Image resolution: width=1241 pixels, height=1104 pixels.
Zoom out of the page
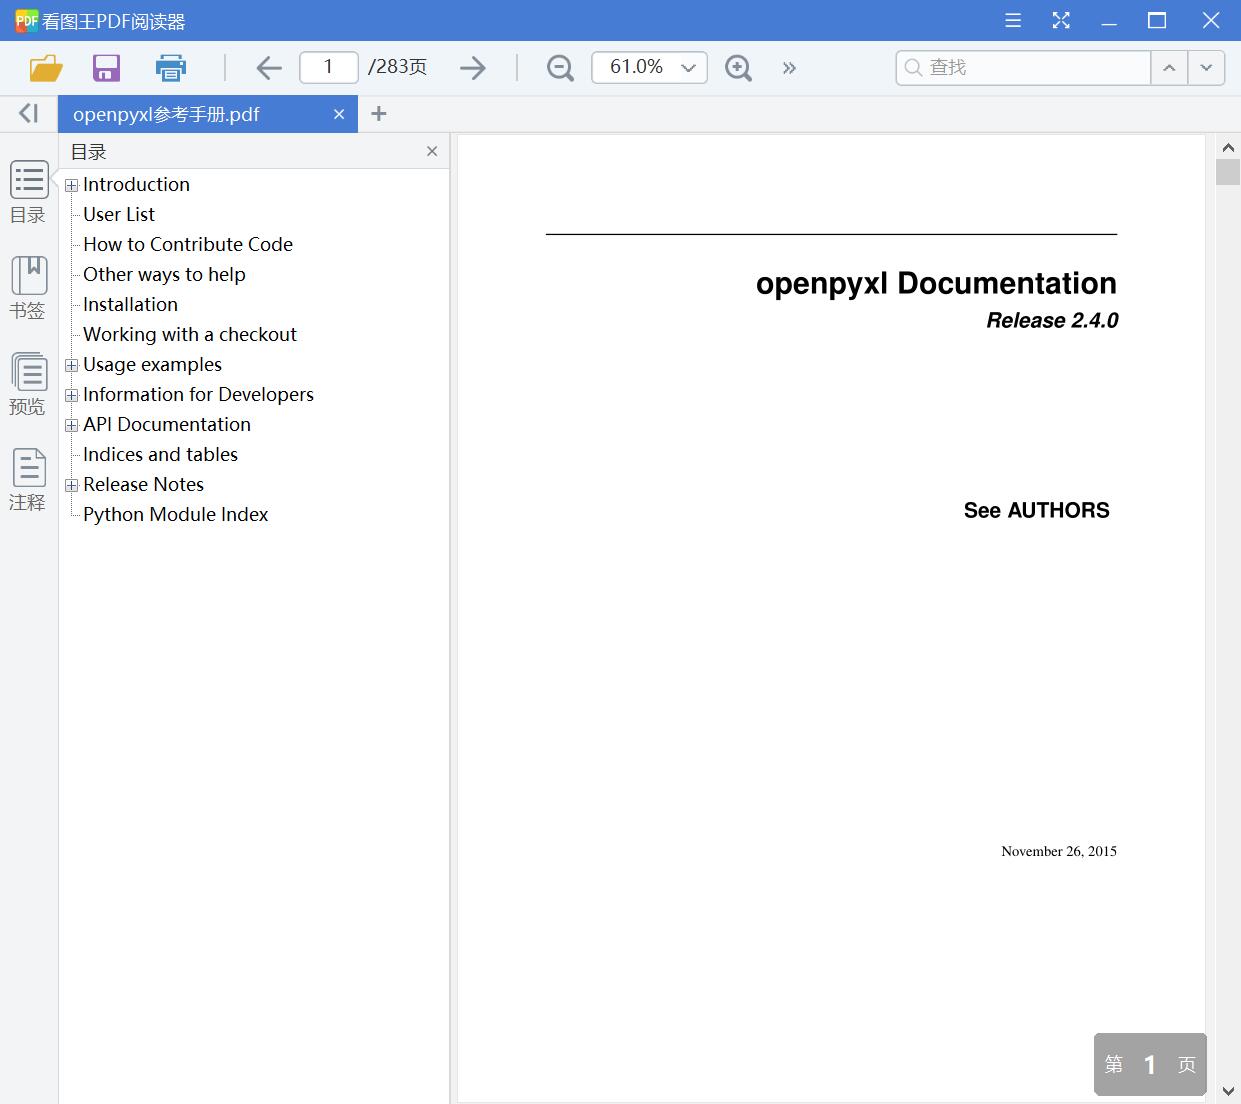tap(559, 67)
